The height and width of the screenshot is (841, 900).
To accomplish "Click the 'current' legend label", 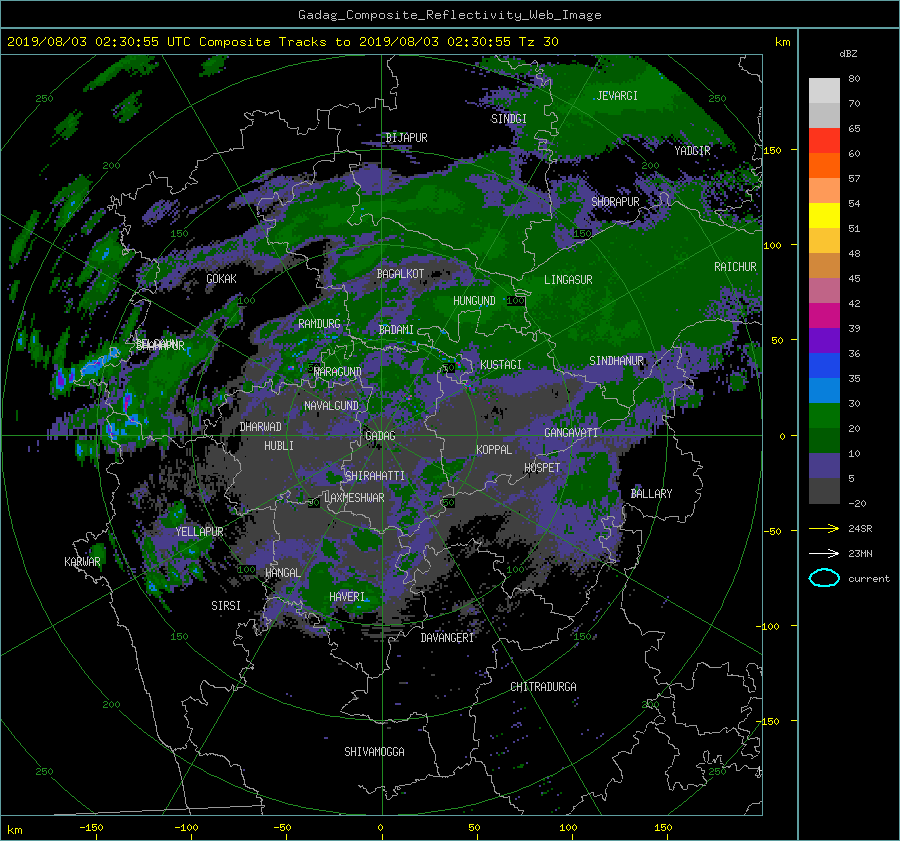I will (869, 579).
